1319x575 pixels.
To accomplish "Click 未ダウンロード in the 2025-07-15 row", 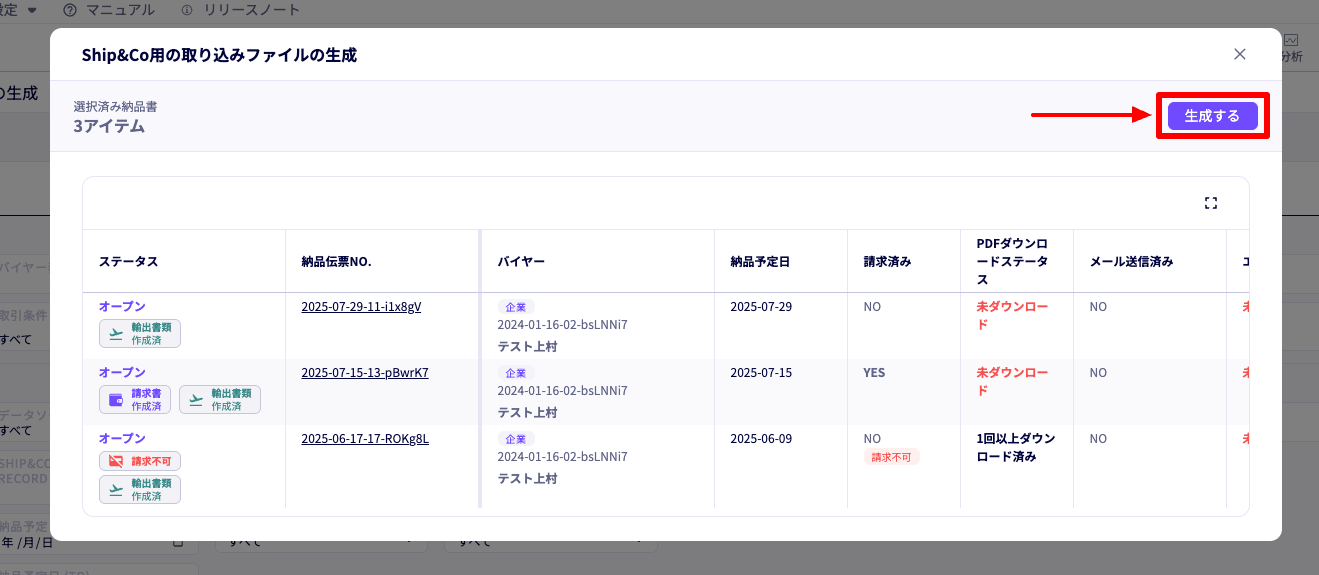I will pyautogui.click(x=1012, y=381).
